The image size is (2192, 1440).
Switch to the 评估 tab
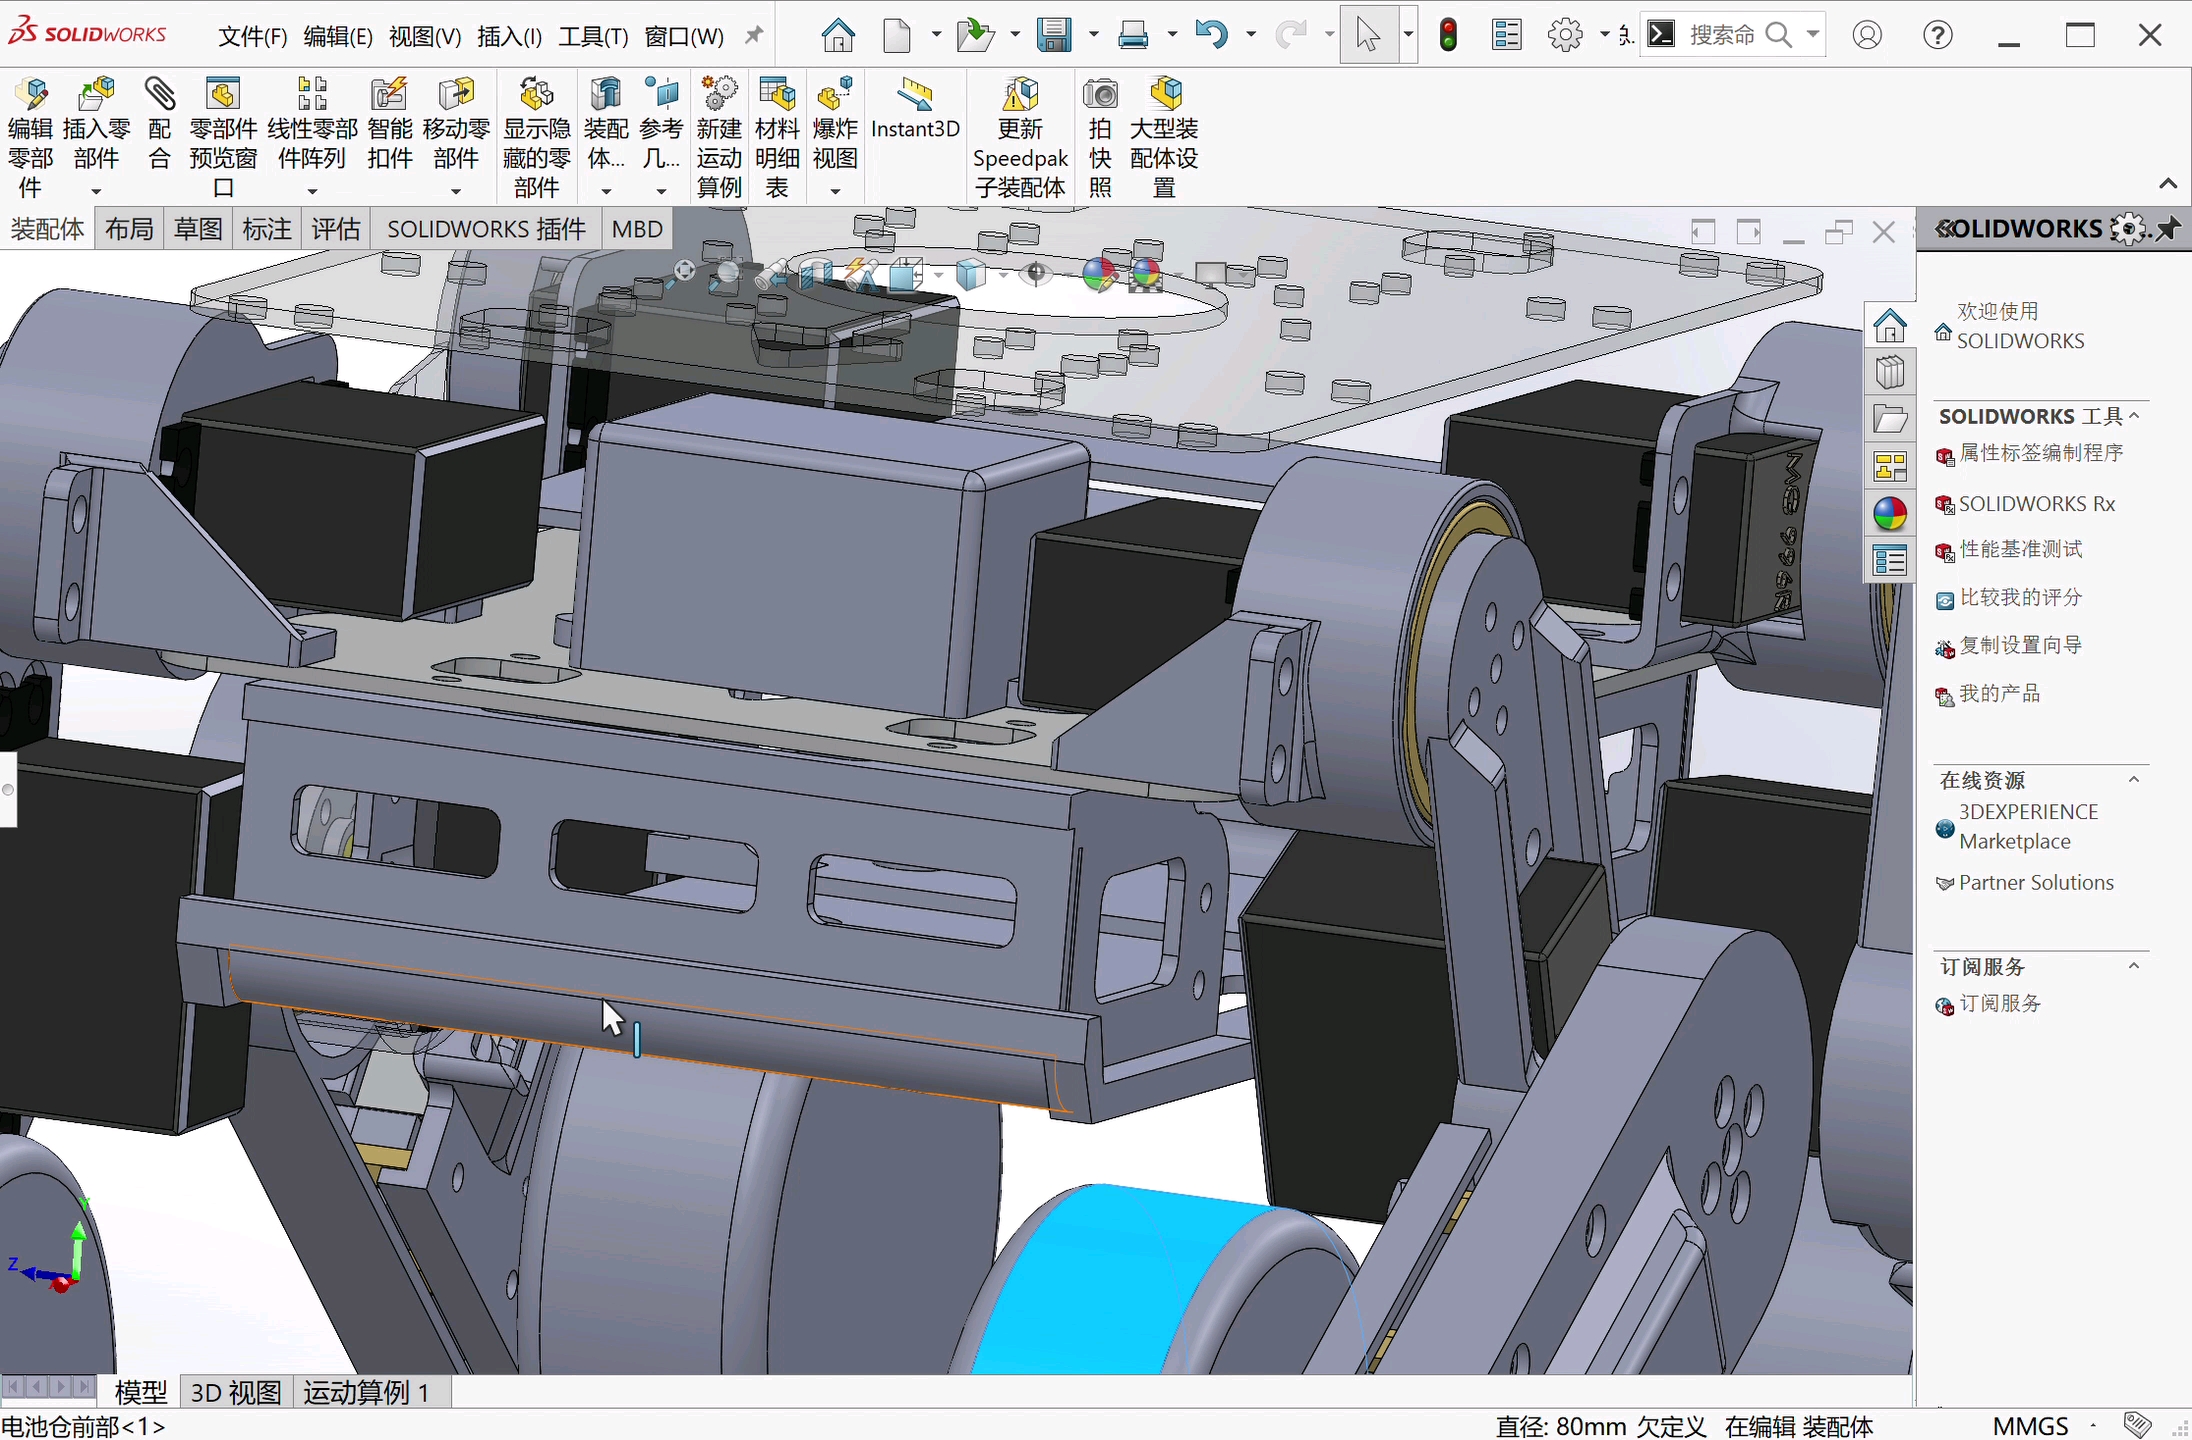click(x=335, y=229)
